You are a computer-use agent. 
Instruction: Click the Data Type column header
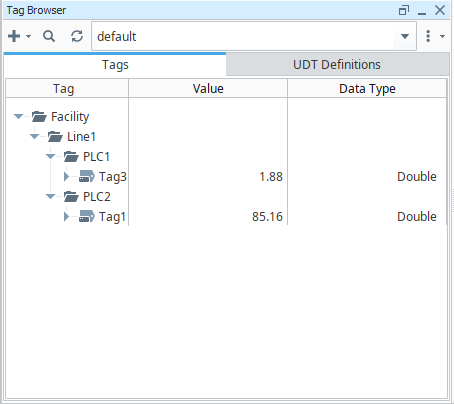click(x=367, y=89)
